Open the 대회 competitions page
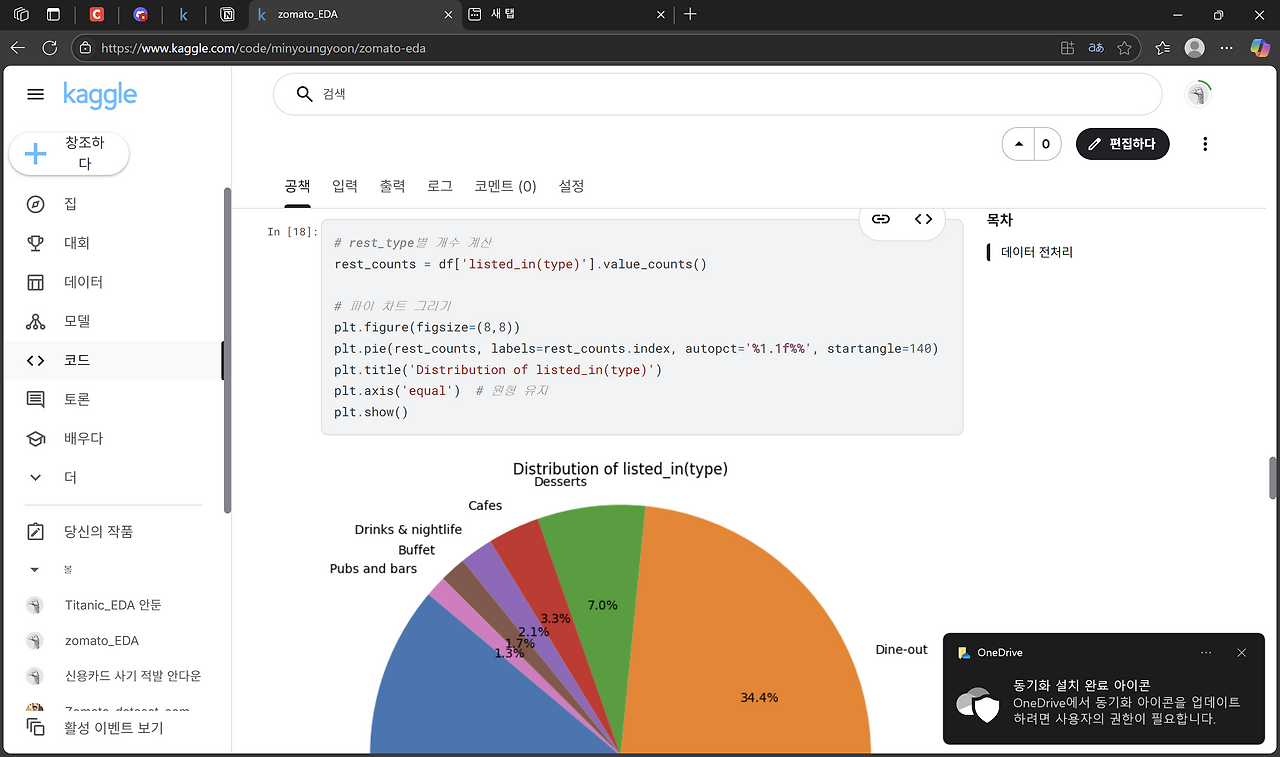The width and height of the screenshot is (1280, 757). (x=77, y=243)
